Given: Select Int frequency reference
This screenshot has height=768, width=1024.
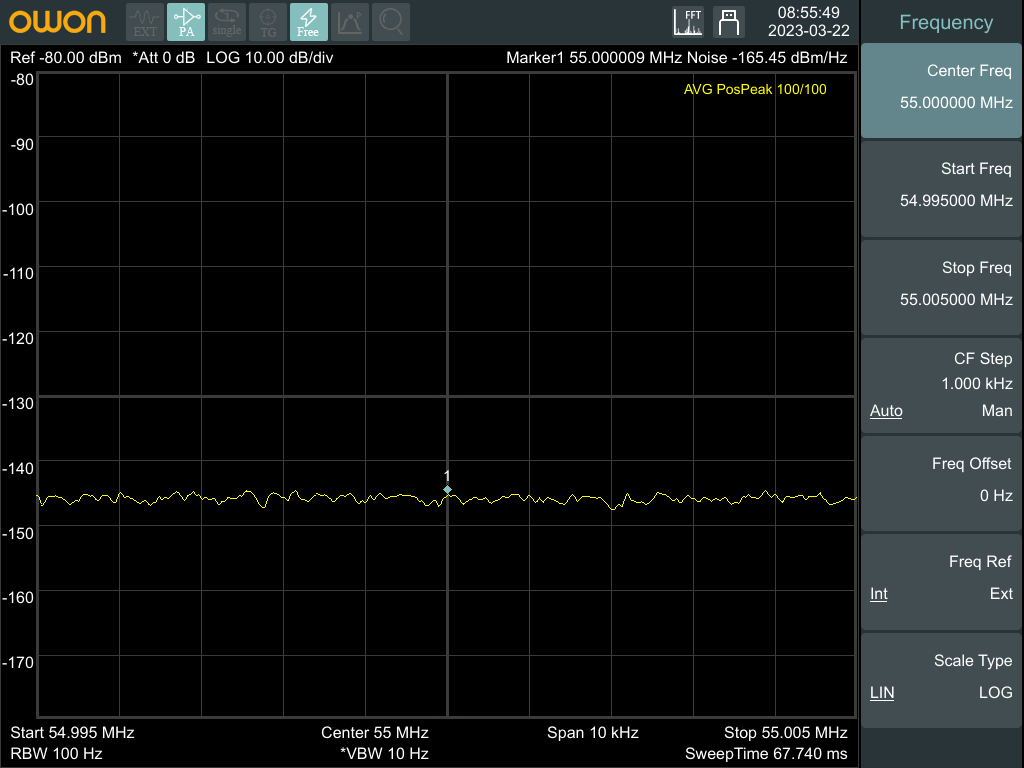Looking at the screenshot, I should (879, 594).
